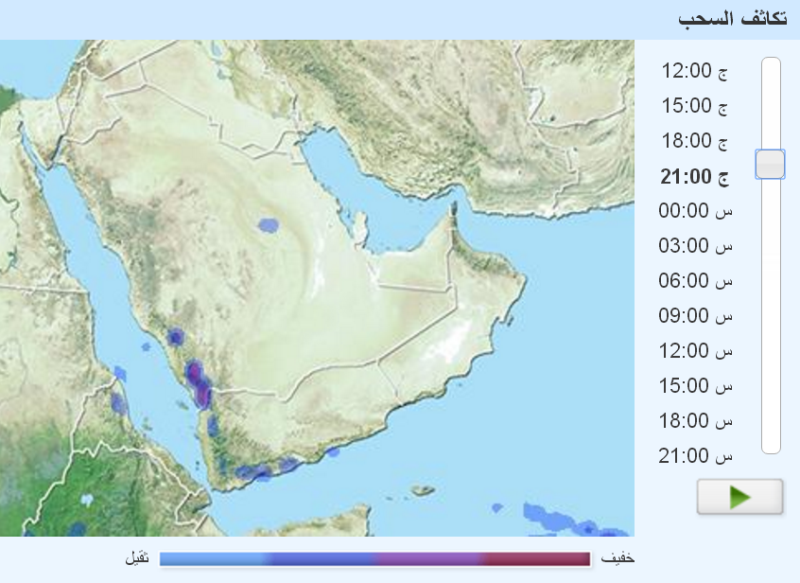Click the ثقيل legend label
This screenshot has height=583, width=800.
click(x=137, y=558)
